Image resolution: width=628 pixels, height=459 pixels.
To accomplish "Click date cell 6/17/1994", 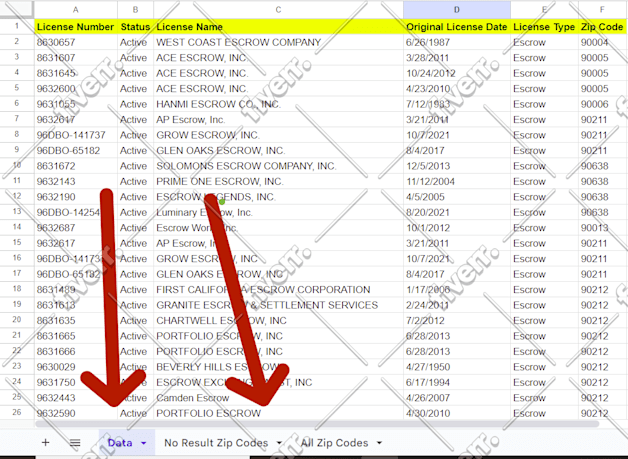I will [x=457, y=382].
